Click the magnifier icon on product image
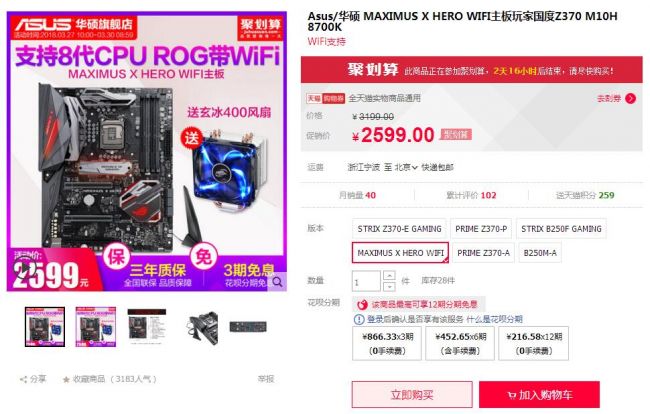The image size is (650, 414). (277, 282)
